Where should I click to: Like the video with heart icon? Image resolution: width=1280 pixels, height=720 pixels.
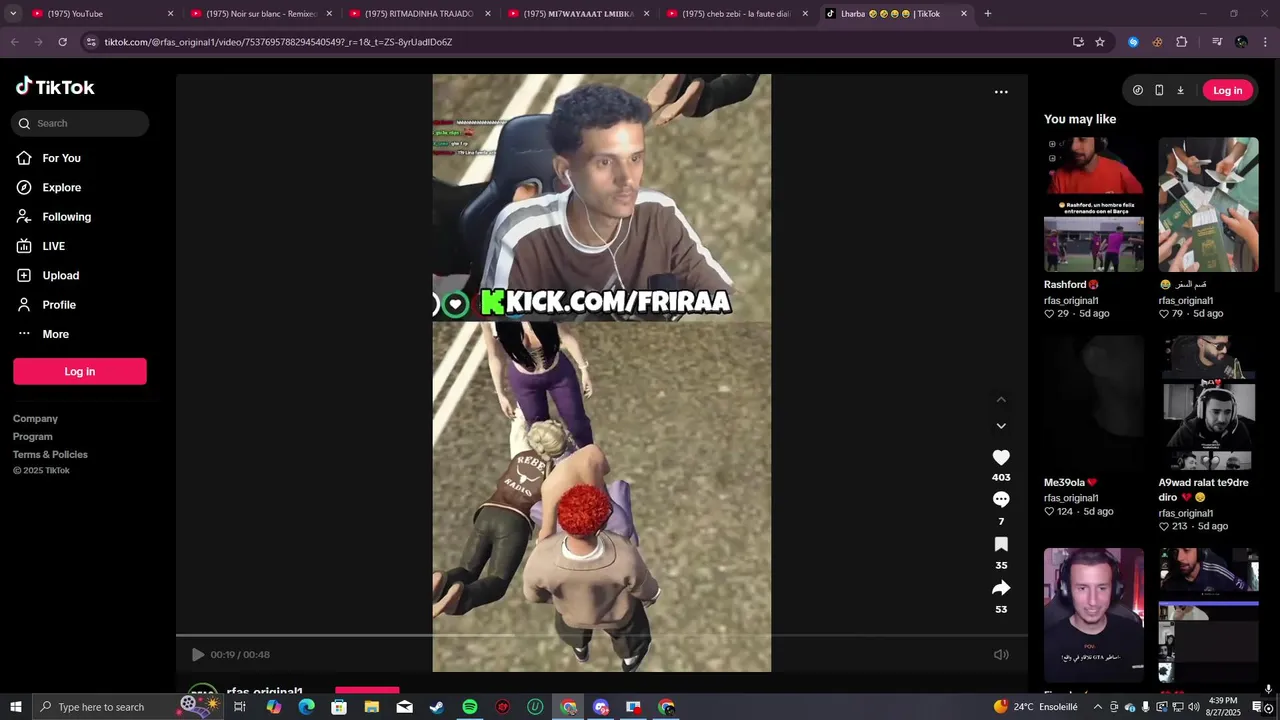click(x=1001, y=457)
